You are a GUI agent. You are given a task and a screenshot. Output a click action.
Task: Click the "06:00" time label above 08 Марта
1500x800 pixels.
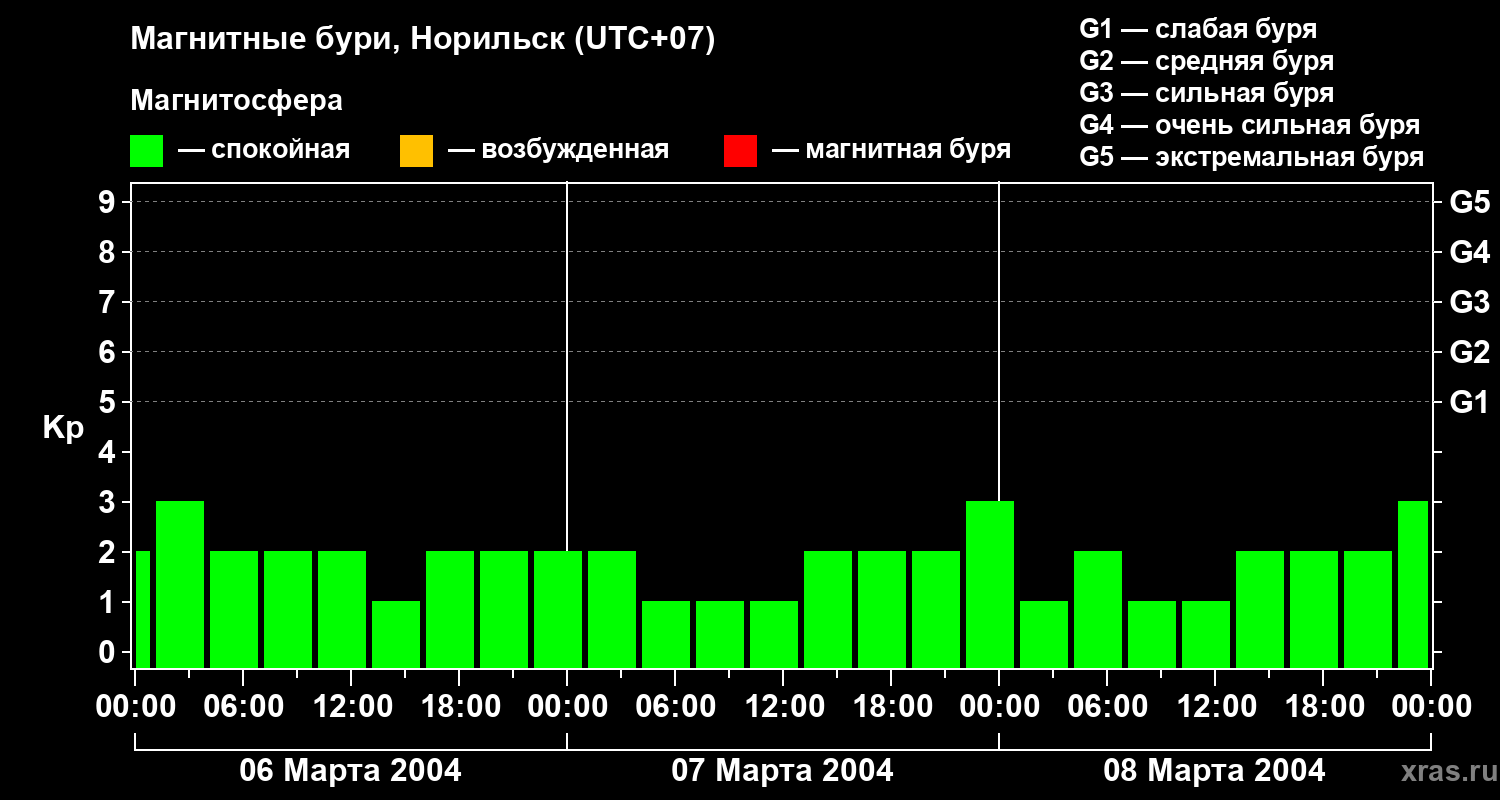coord(1106,707)
